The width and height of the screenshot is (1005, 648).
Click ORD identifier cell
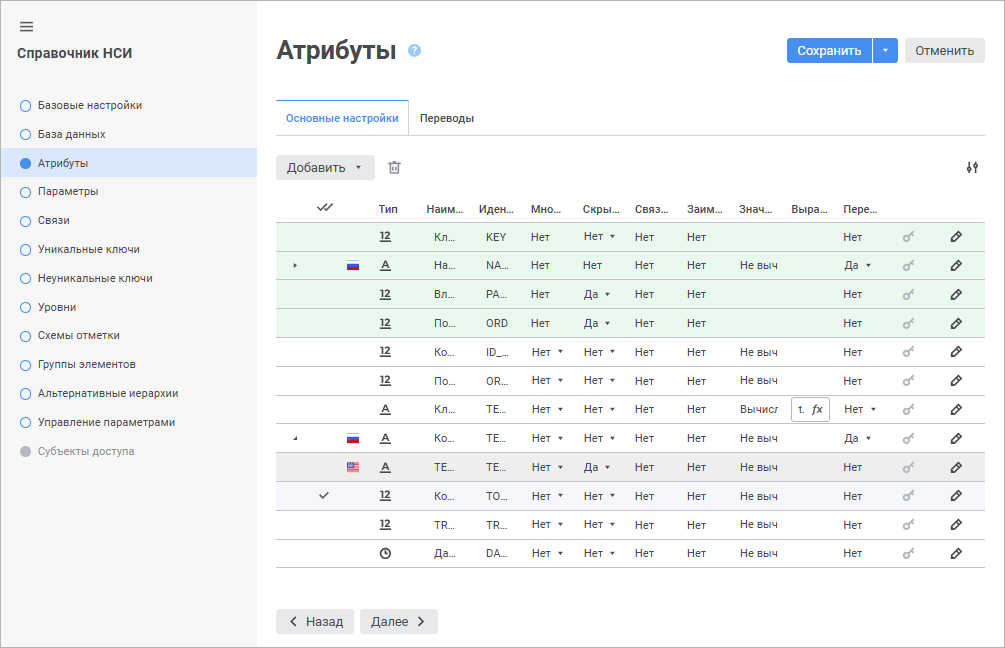pos(497,324)
